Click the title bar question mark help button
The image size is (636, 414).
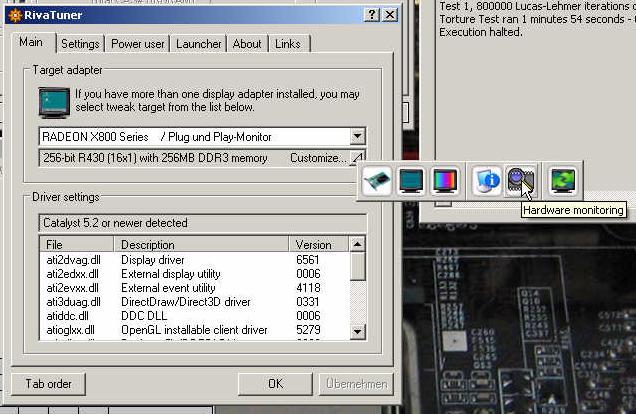point(372,15)
